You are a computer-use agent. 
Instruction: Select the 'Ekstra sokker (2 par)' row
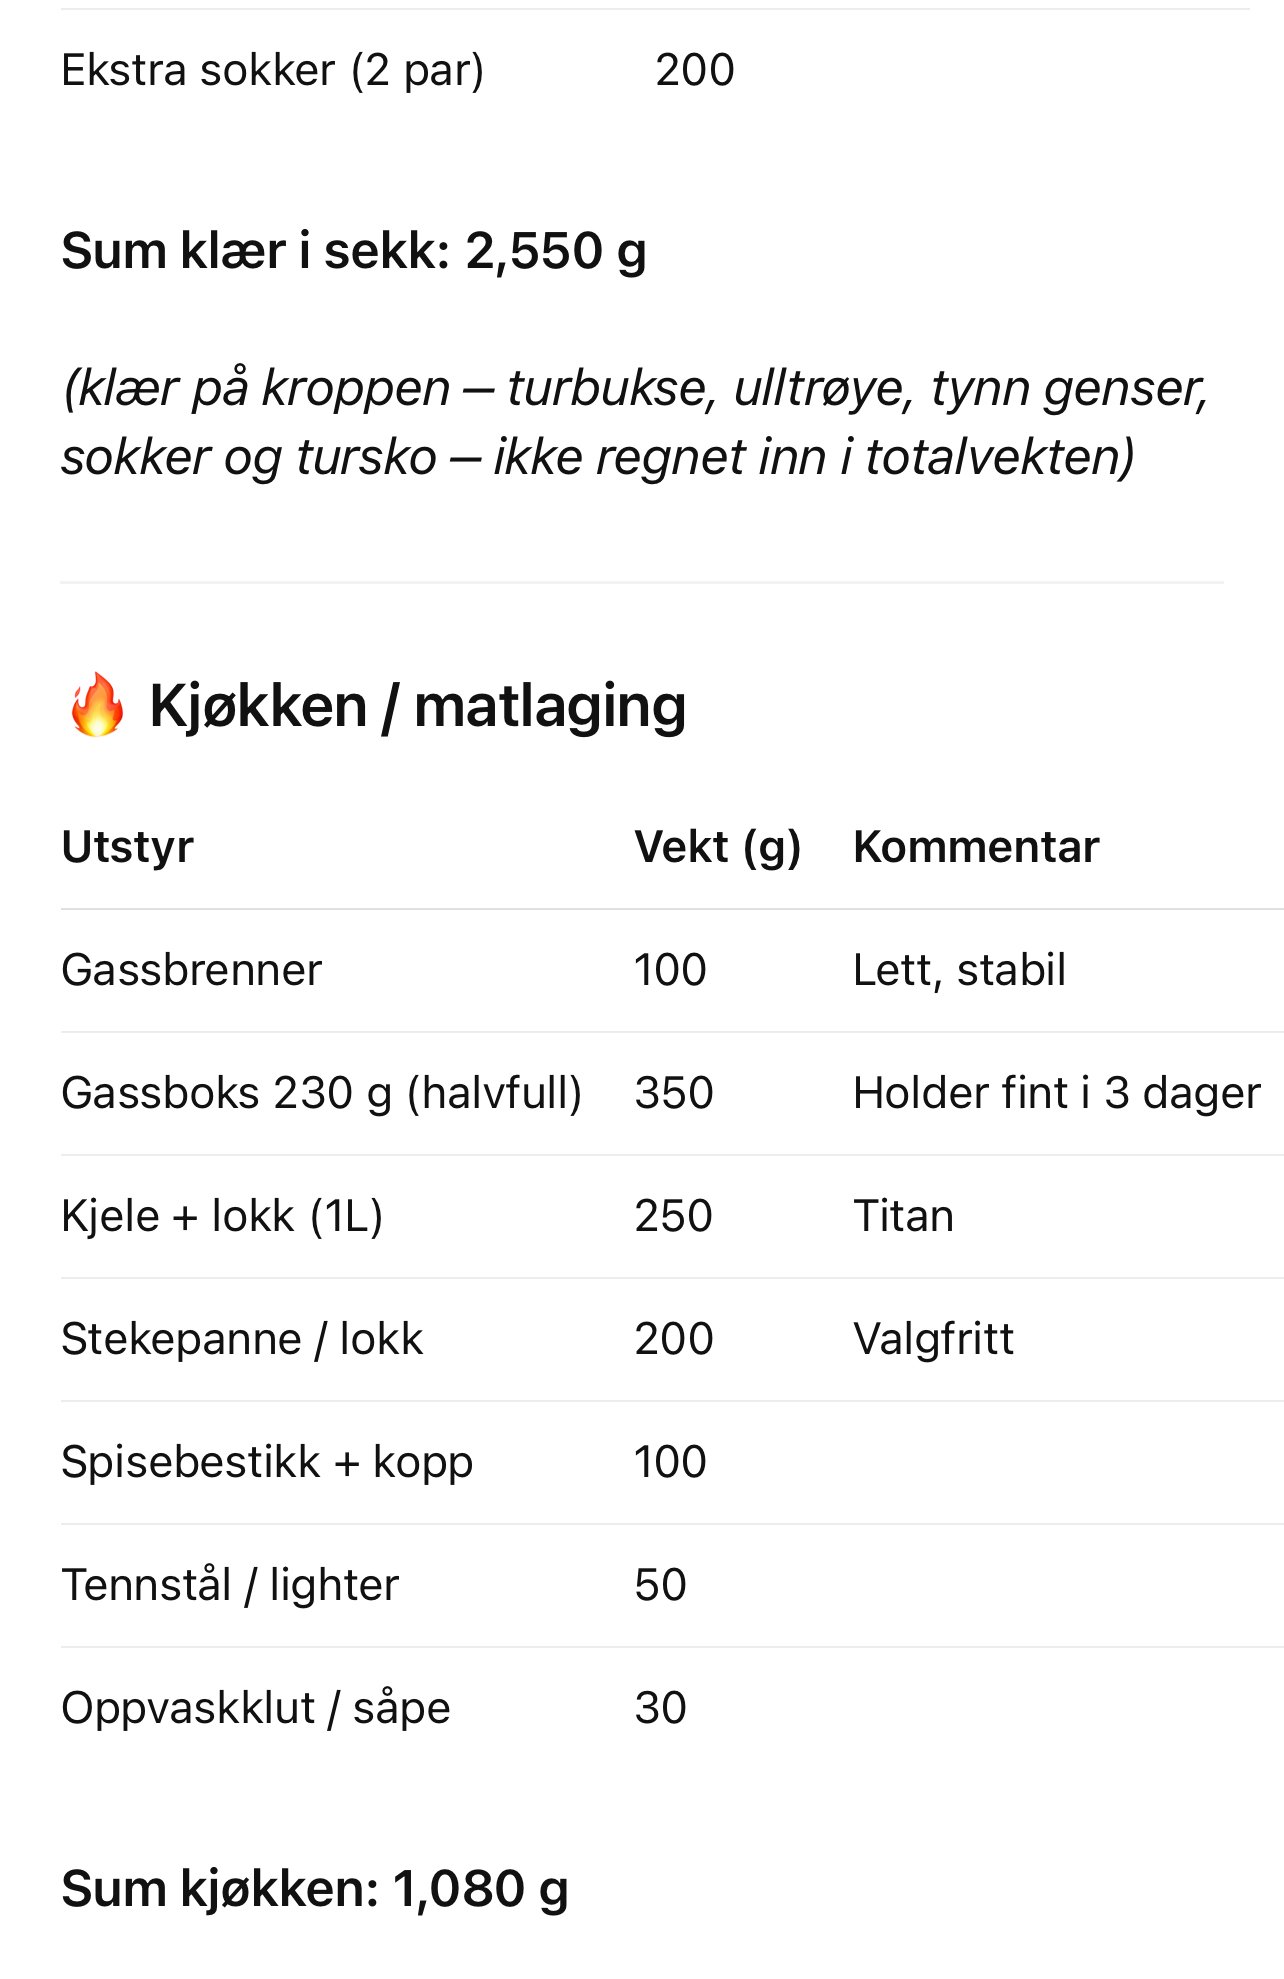point(272,70)
